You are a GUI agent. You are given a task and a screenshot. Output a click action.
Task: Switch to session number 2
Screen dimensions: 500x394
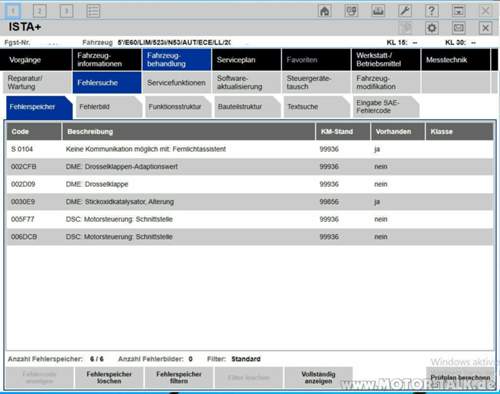pyautogui.click(x=40, y=11)
